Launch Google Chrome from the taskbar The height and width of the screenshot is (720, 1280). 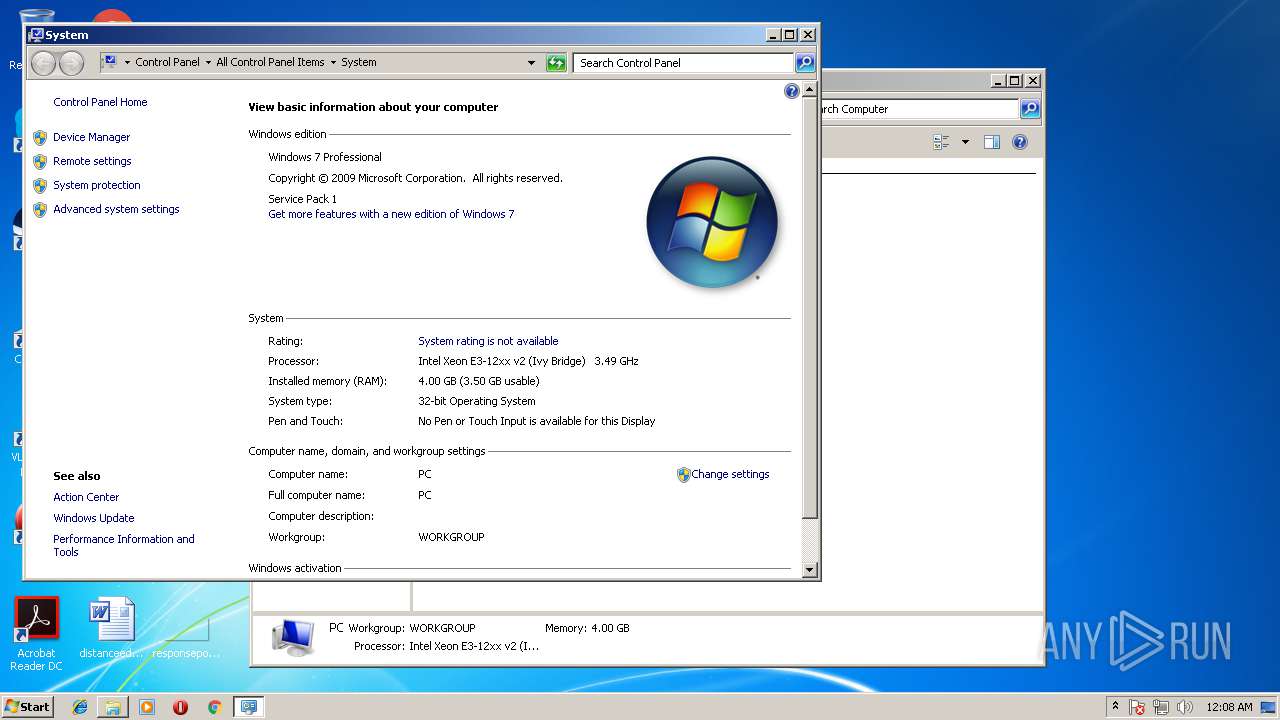pyautogui.click(x=214, y=707)
